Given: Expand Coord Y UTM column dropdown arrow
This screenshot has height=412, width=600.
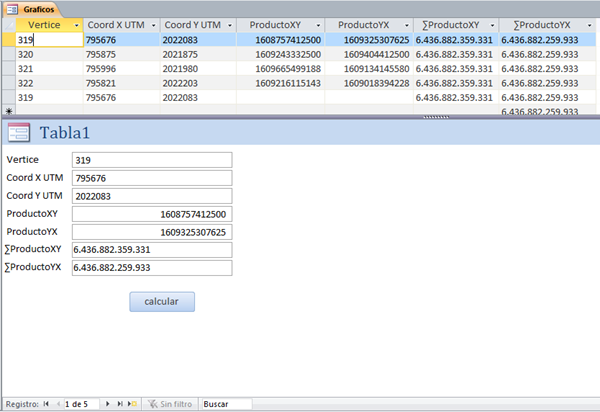Looking at the screenshot, I should [x=231, y=24].
